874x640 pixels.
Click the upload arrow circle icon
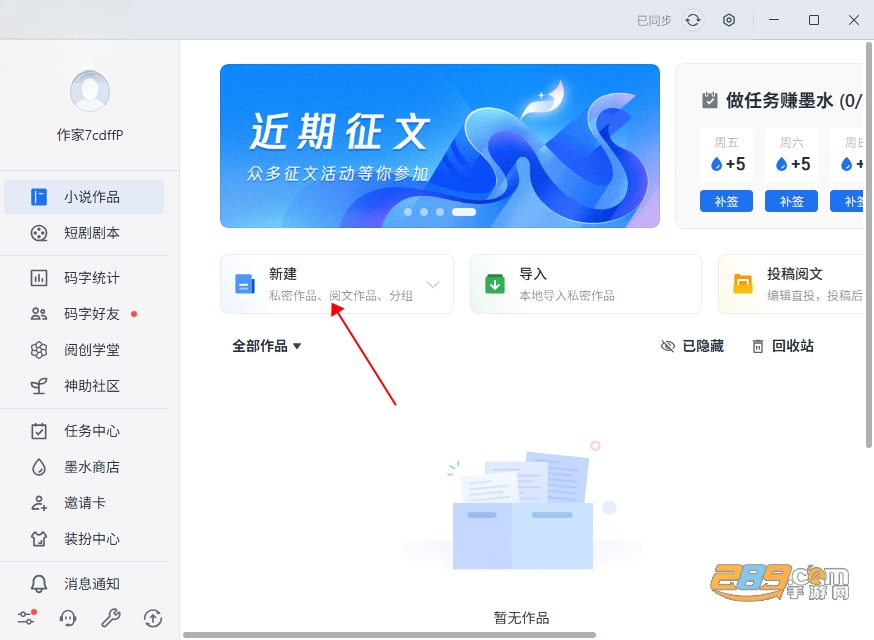click(153, 618)
